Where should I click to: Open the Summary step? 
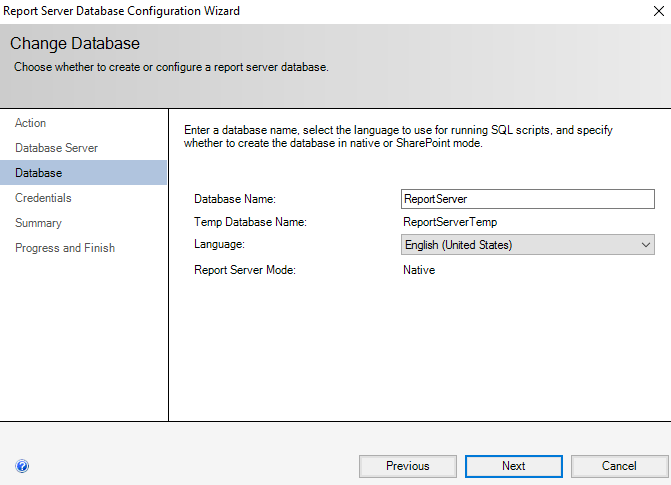(x=39, y=223)
